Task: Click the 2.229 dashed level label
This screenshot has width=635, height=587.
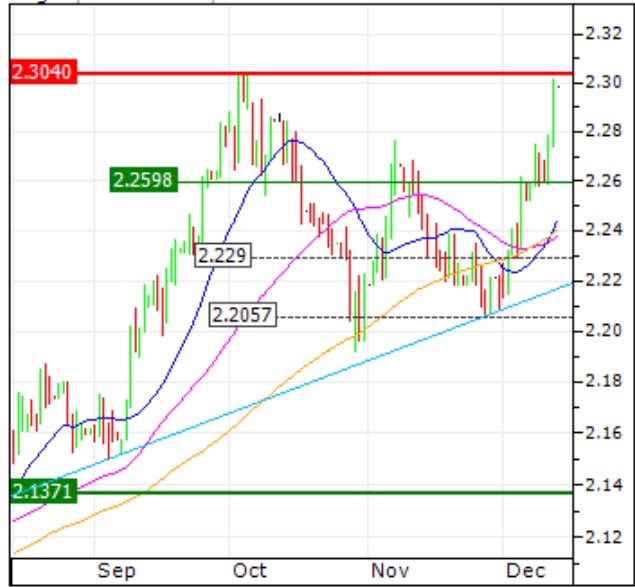Action: [x=223, y=255]
